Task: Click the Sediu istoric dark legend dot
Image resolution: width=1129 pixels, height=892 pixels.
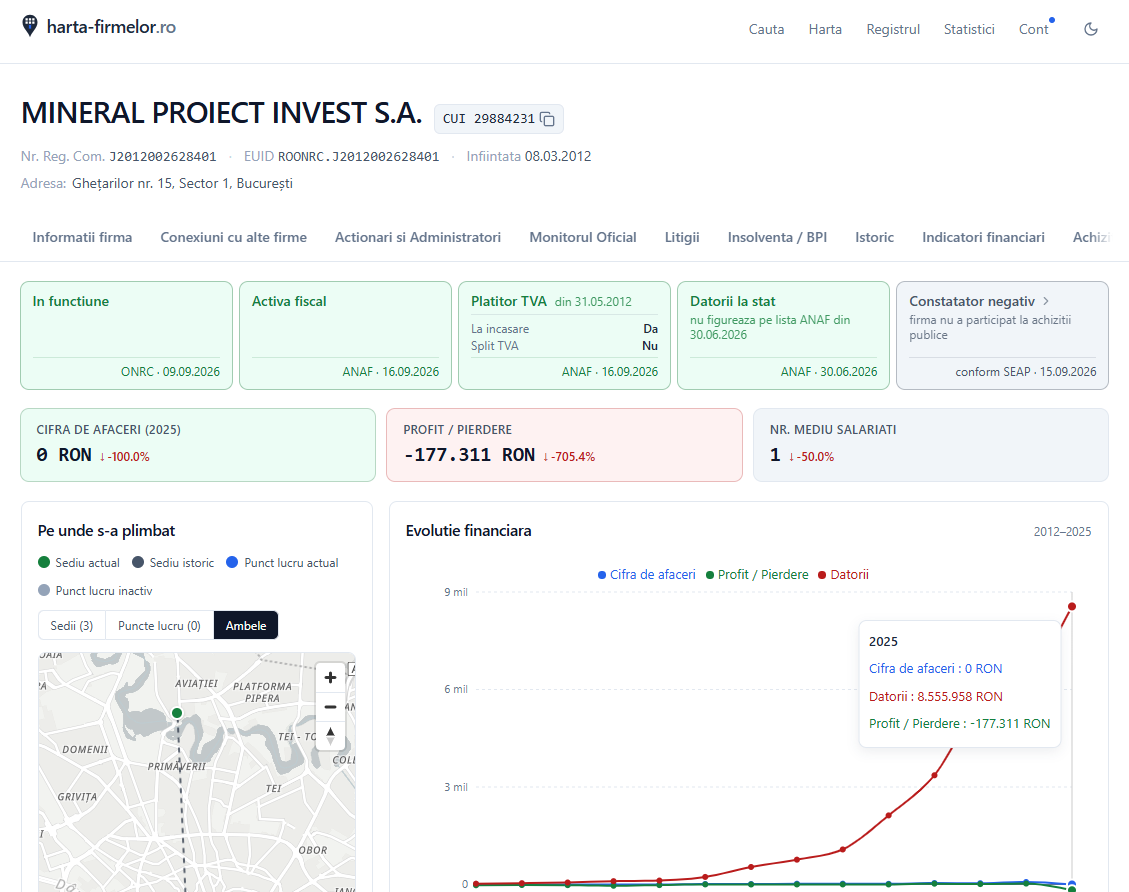Action: (138, 562)
